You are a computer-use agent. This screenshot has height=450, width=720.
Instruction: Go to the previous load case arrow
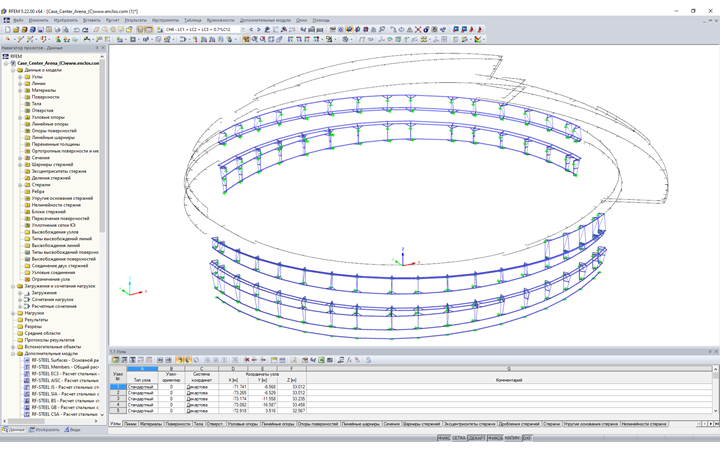(x=251, y=29)
